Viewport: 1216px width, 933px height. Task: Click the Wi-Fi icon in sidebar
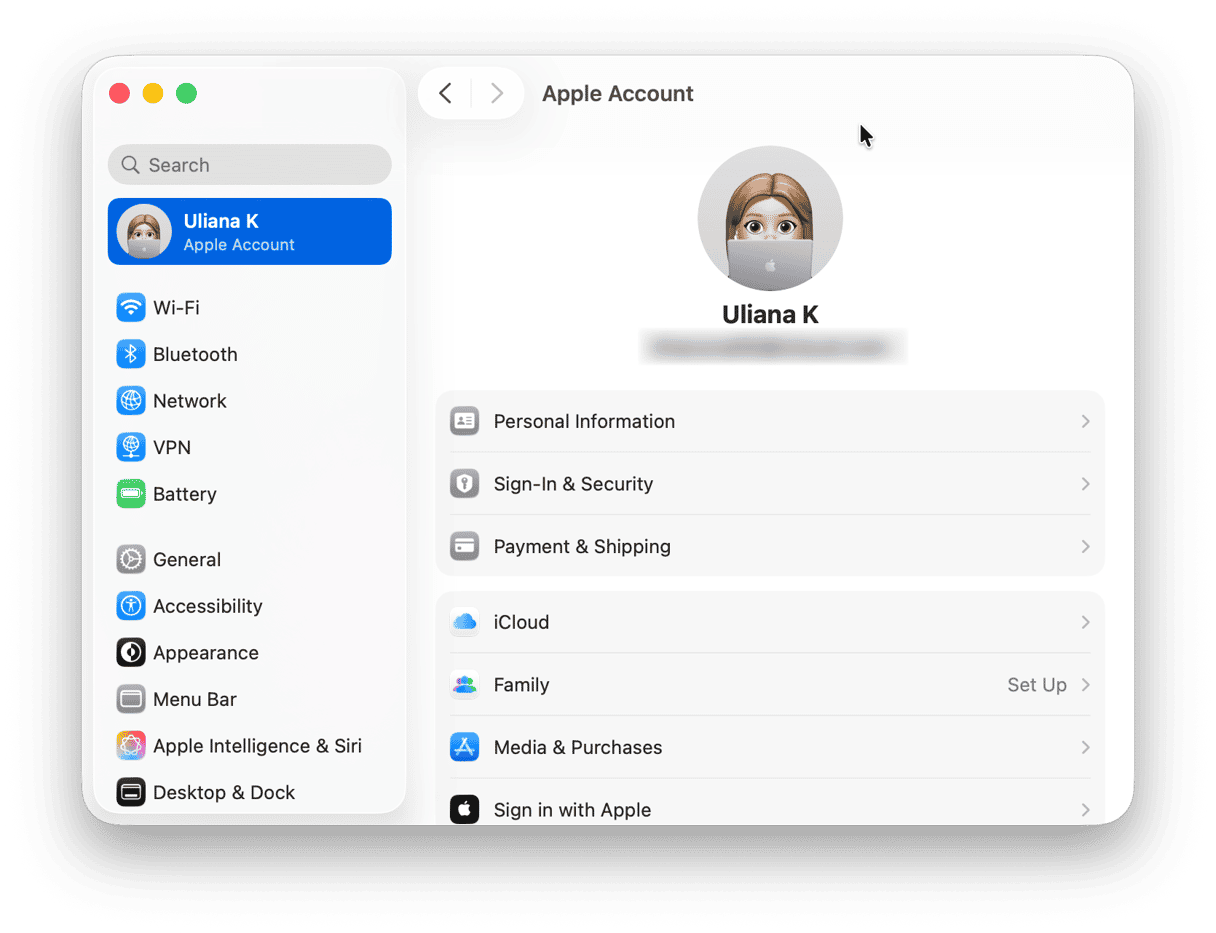(131, 308)
